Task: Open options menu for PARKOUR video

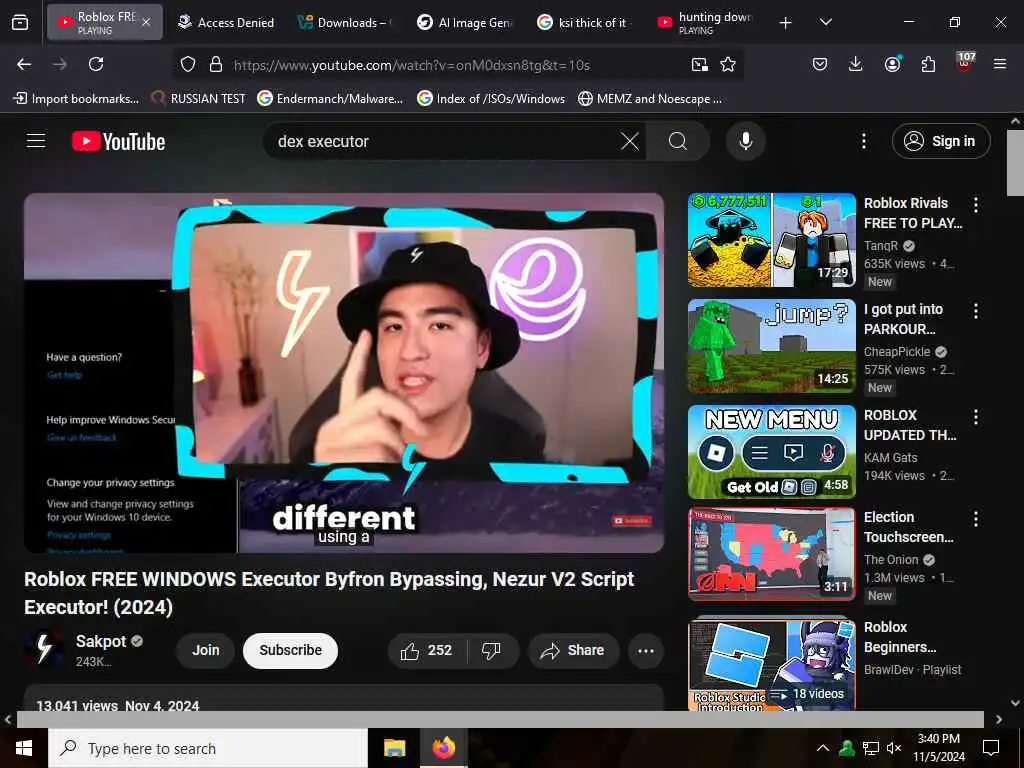Action: [976, 311]
